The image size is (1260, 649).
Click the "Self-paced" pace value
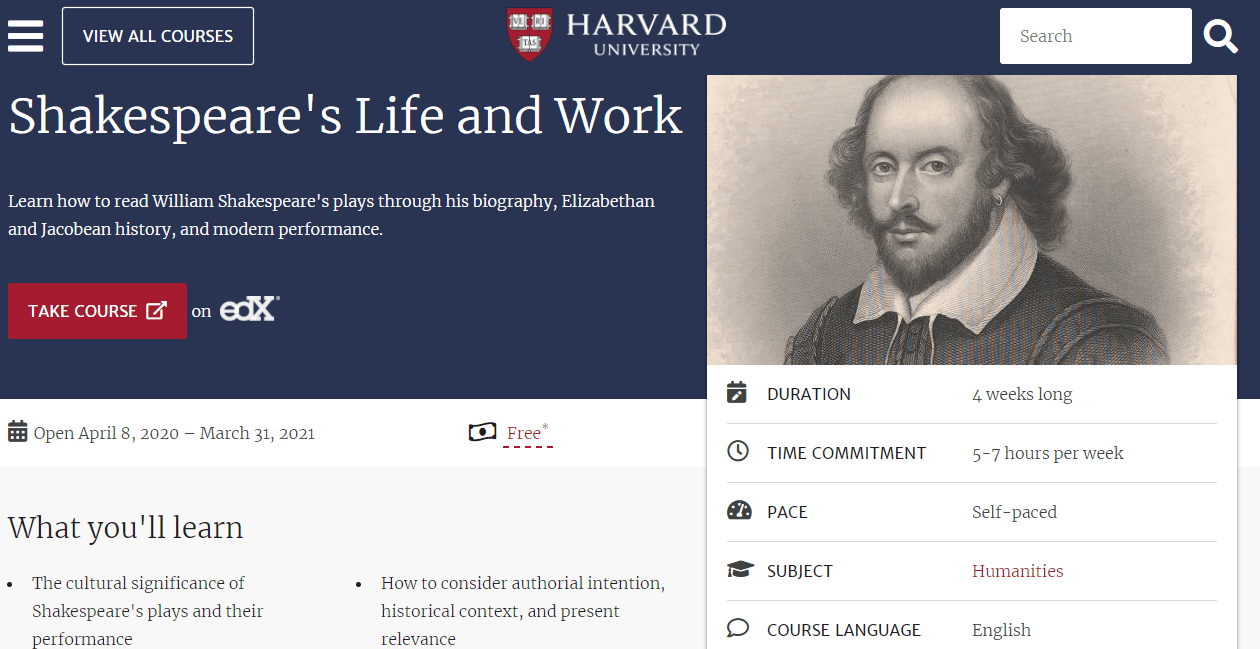(1014, 512)
